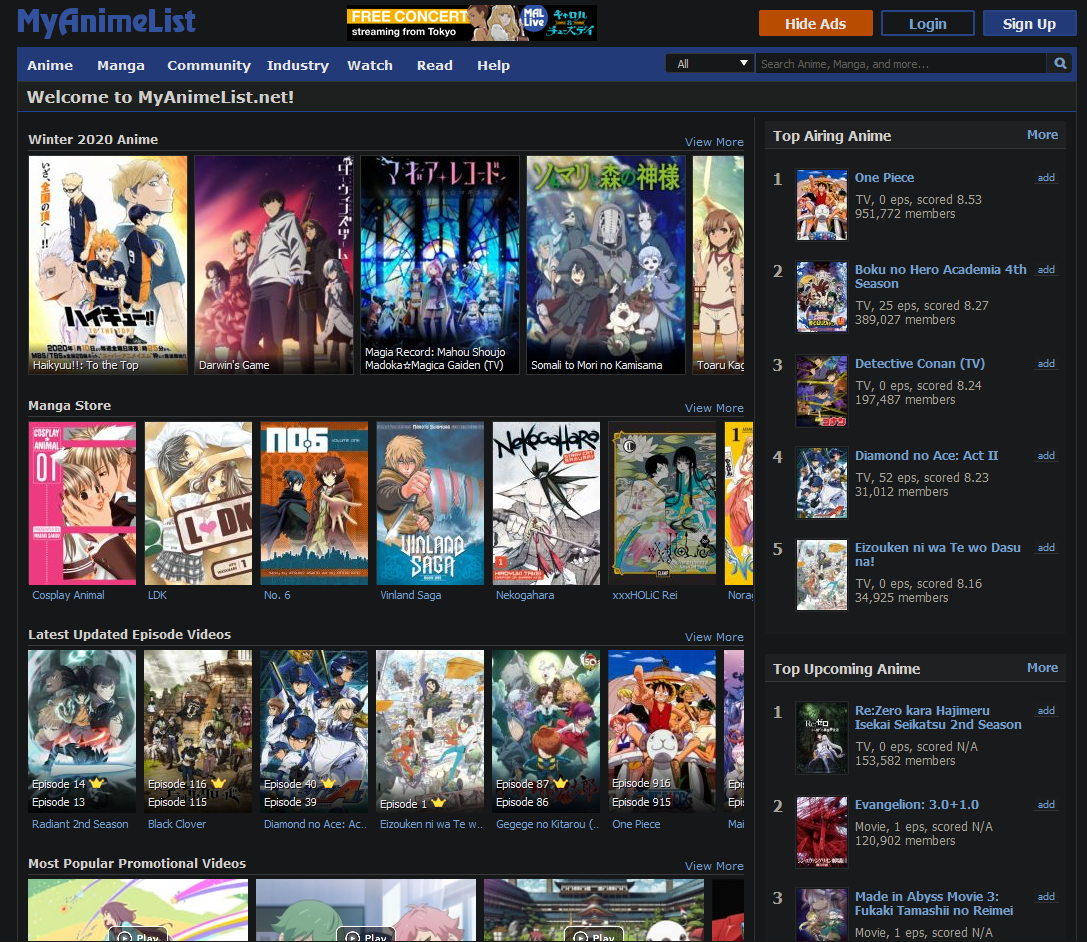
Task: Focus the Search Anime, Manga field
Action: point(900,64)
